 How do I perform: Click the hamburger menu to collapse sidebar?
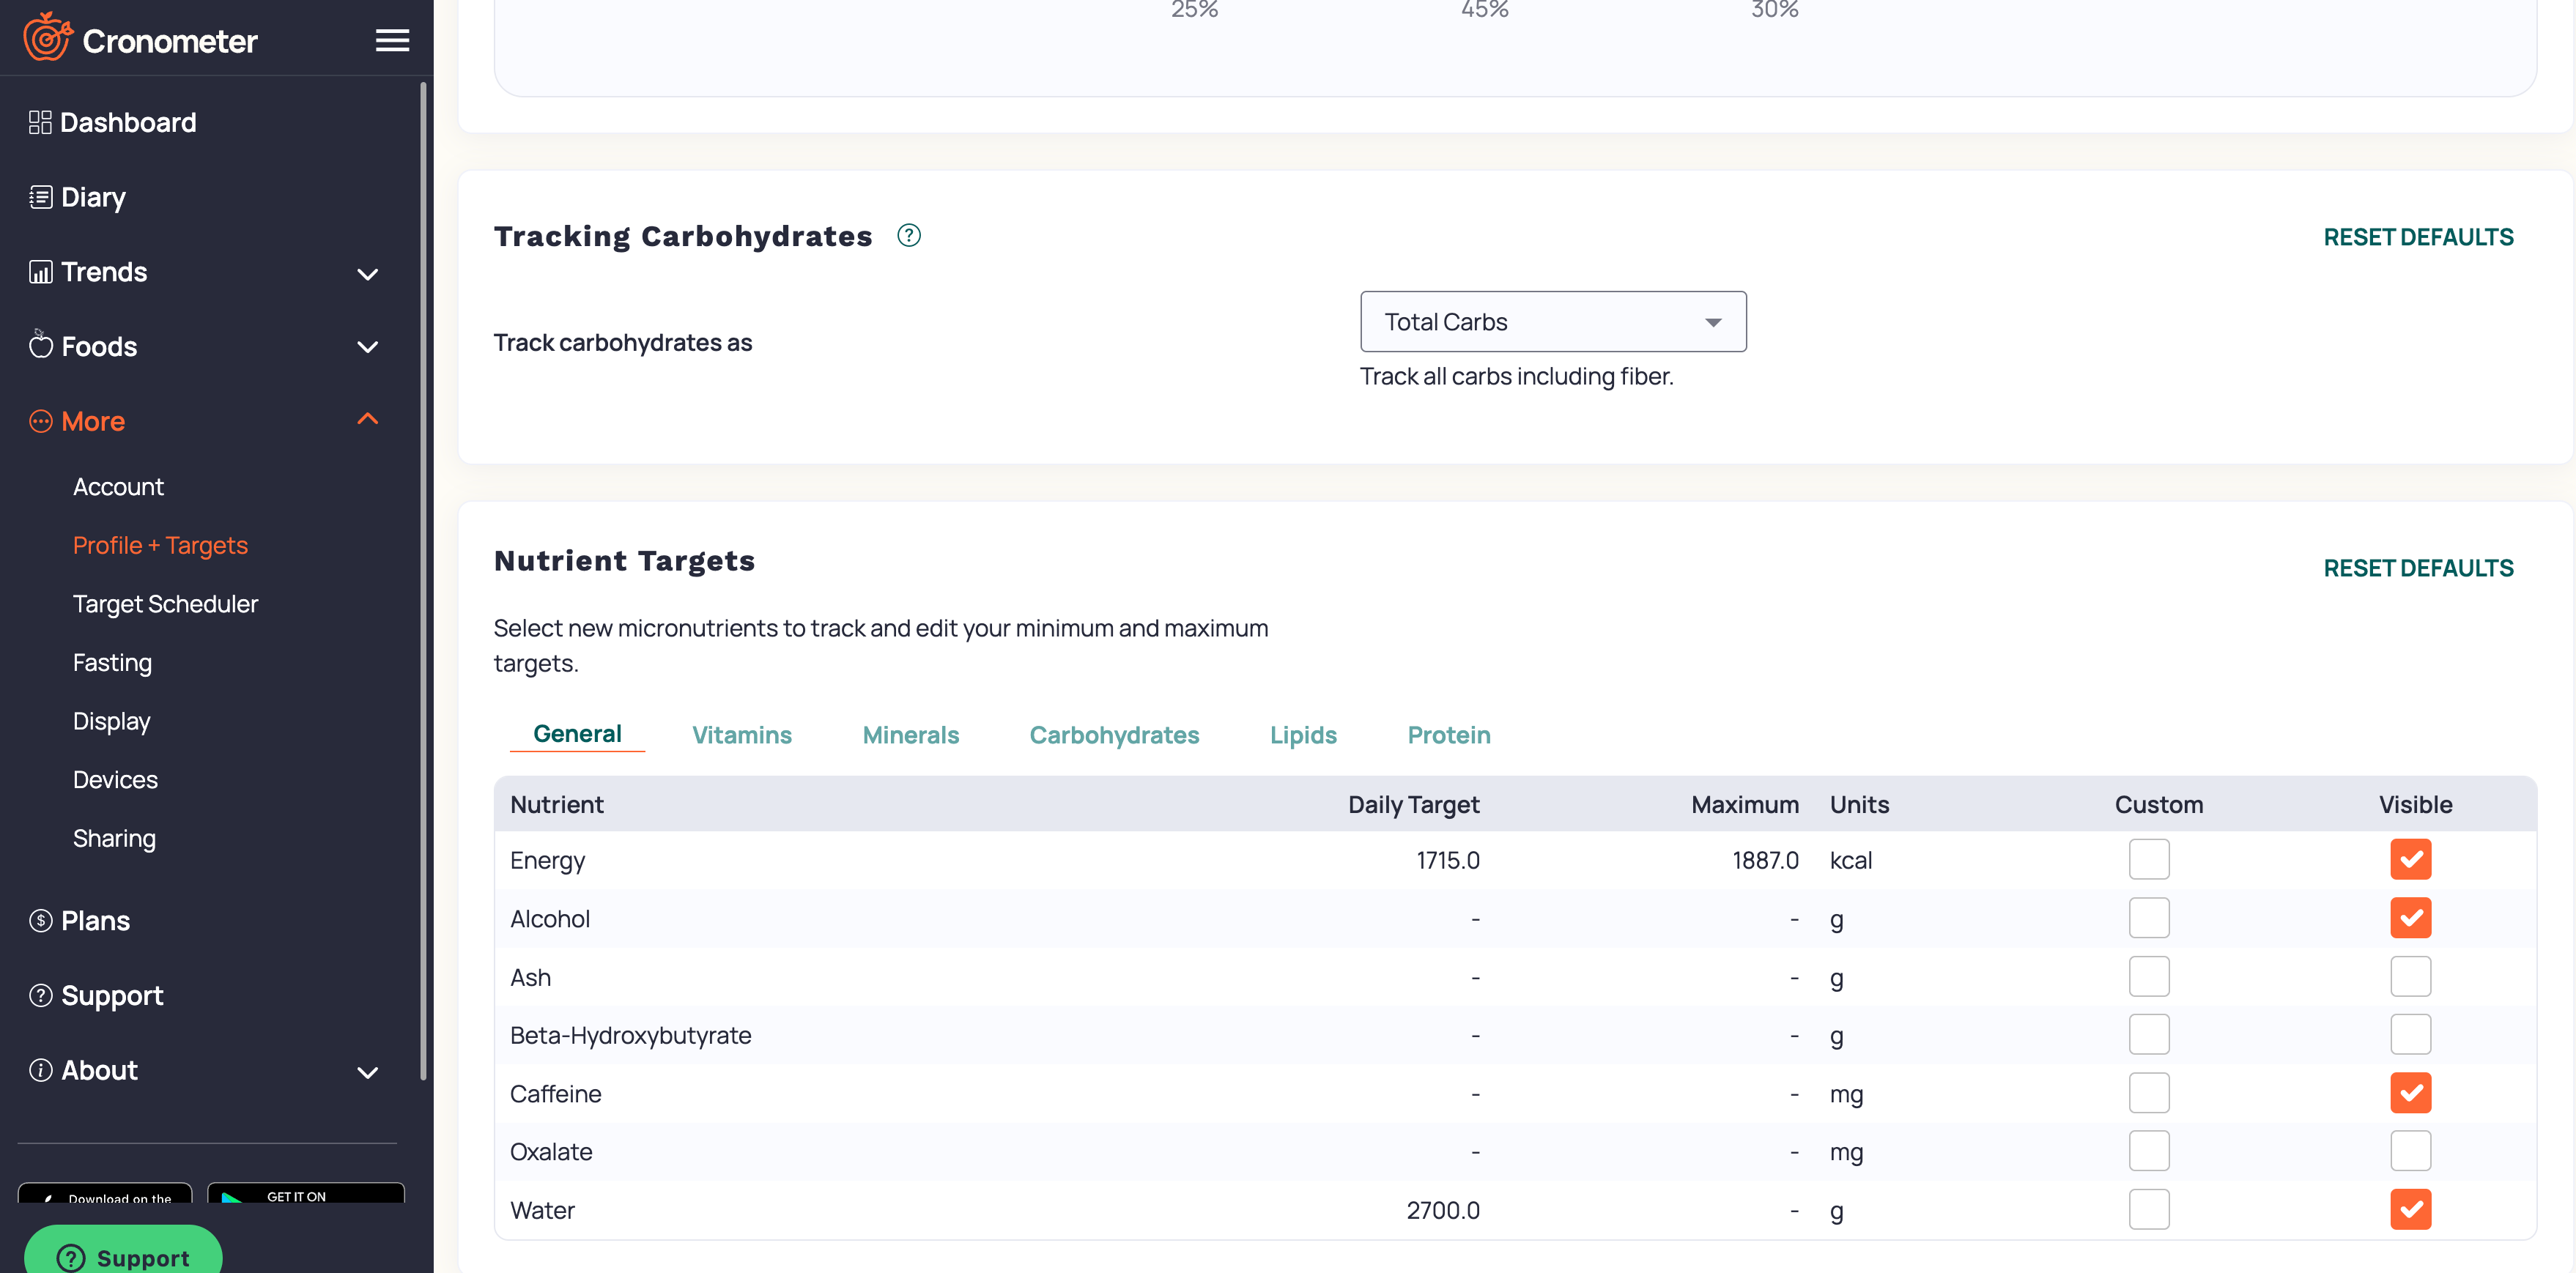[391, 40]
